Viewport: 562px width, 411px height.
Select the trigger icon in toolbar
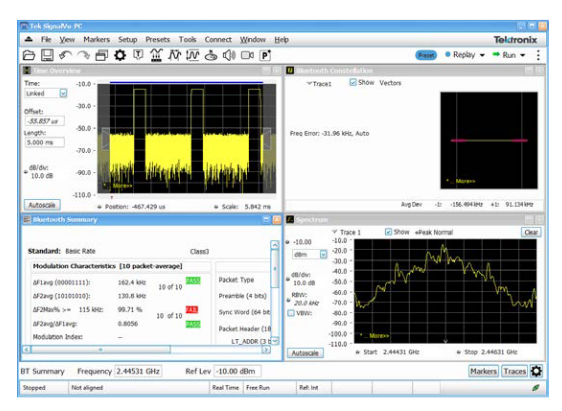(x=138, y=55)
